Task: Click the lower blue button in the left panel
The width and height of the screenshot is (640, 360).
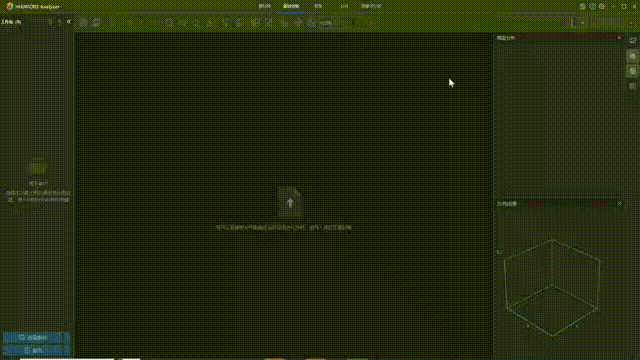Action: [x=36, y=350]
